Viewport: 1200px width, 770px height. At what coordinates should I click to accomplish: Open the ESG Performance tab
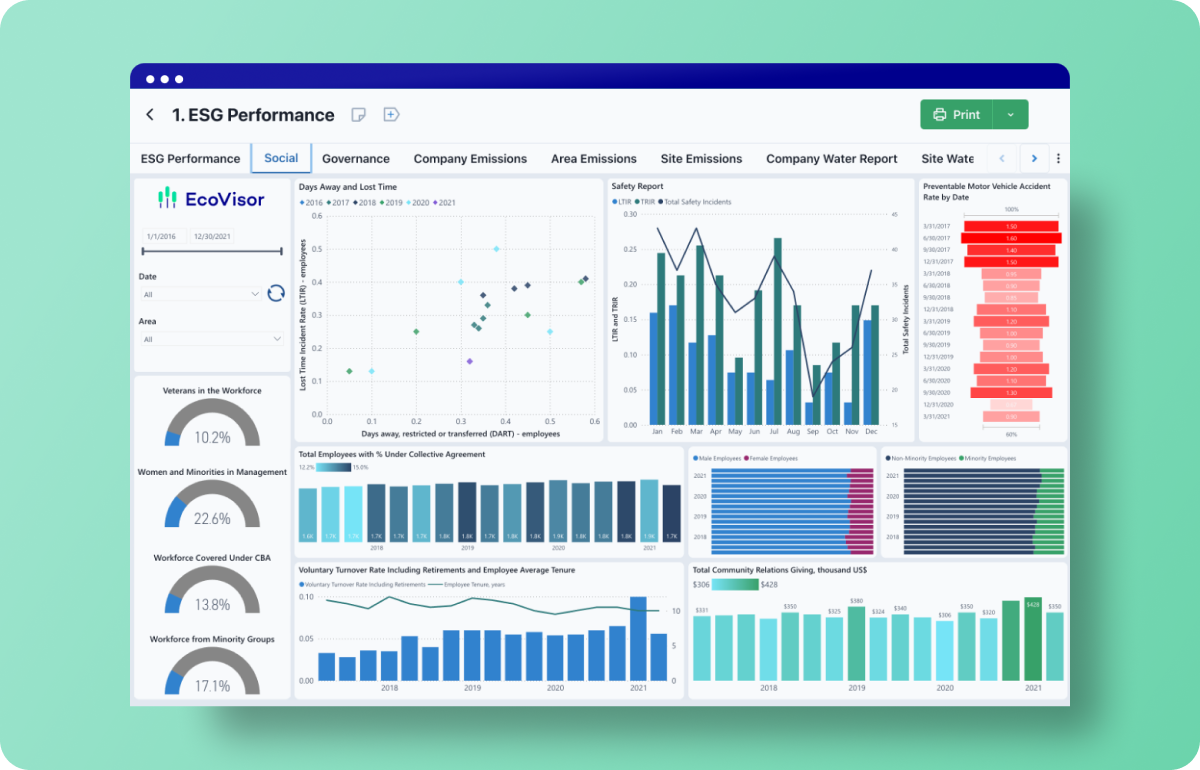click(x=190, y=159)
